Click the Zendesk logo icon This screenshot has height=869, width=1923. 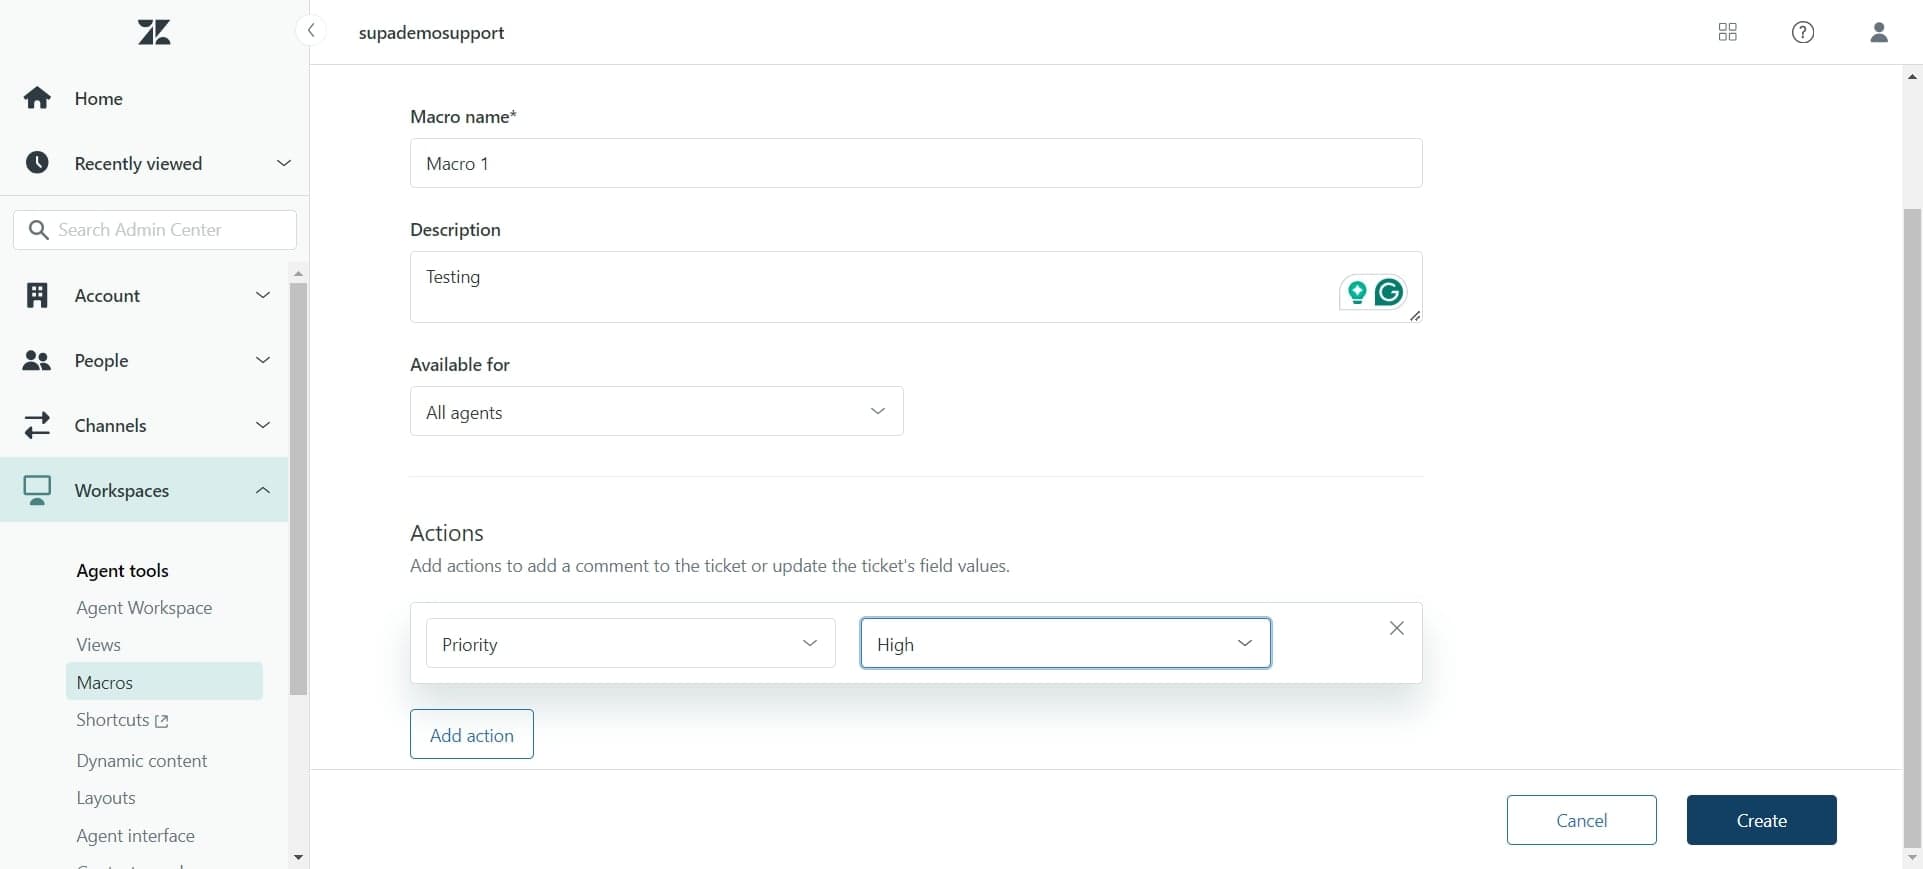tap(154, 32)
